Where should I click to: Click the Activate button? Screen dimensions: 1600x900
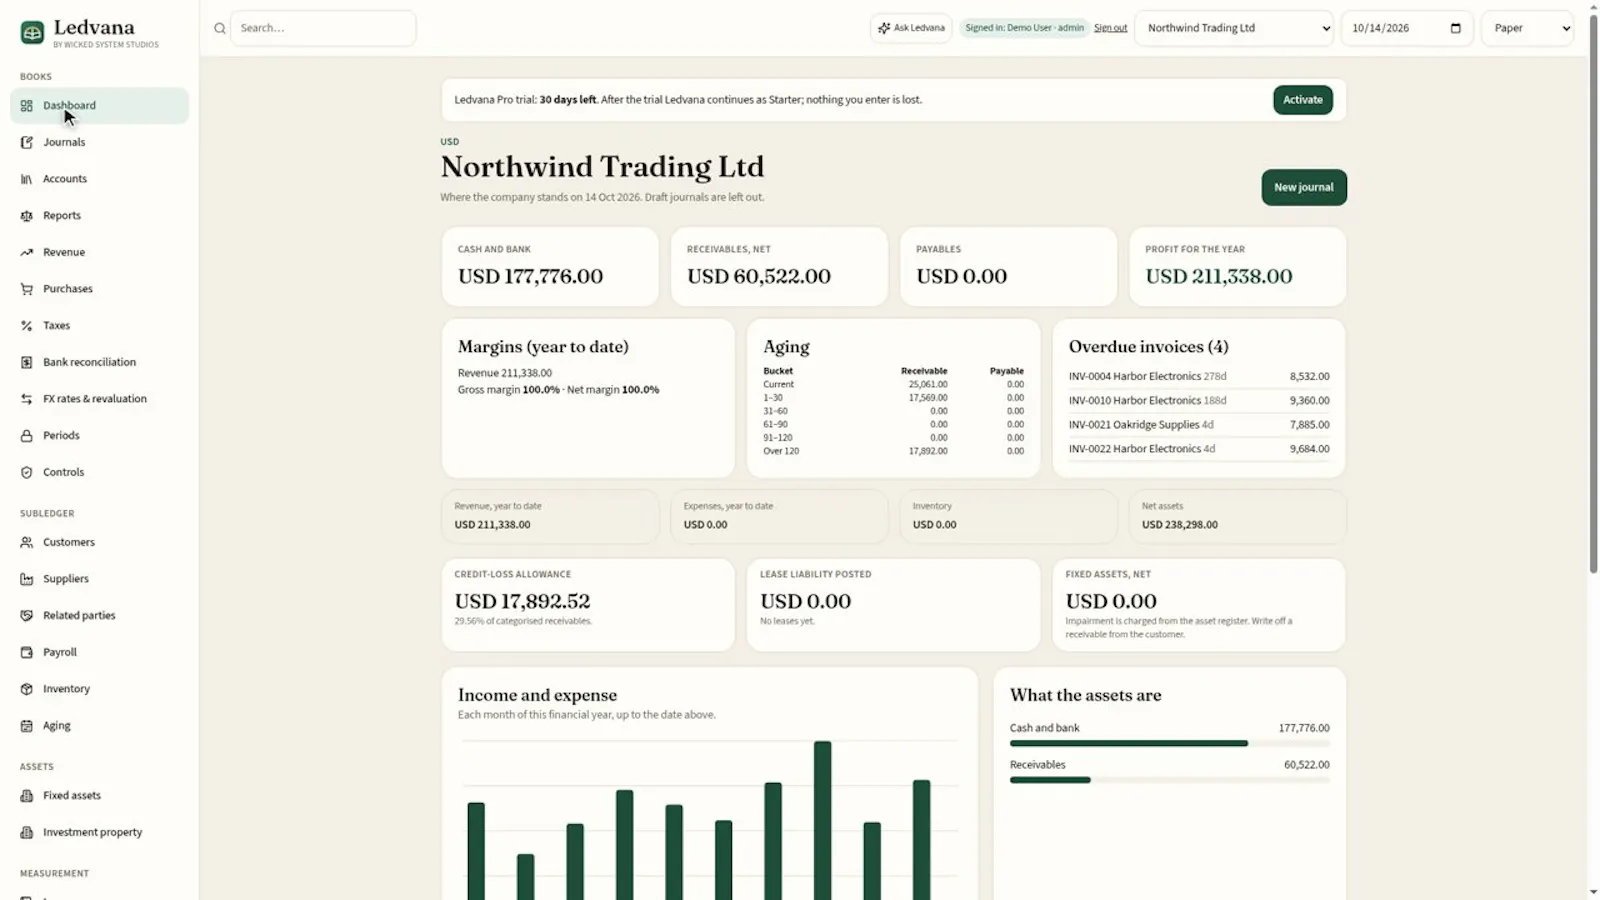pyautogui.click(x=1303, y=100)
